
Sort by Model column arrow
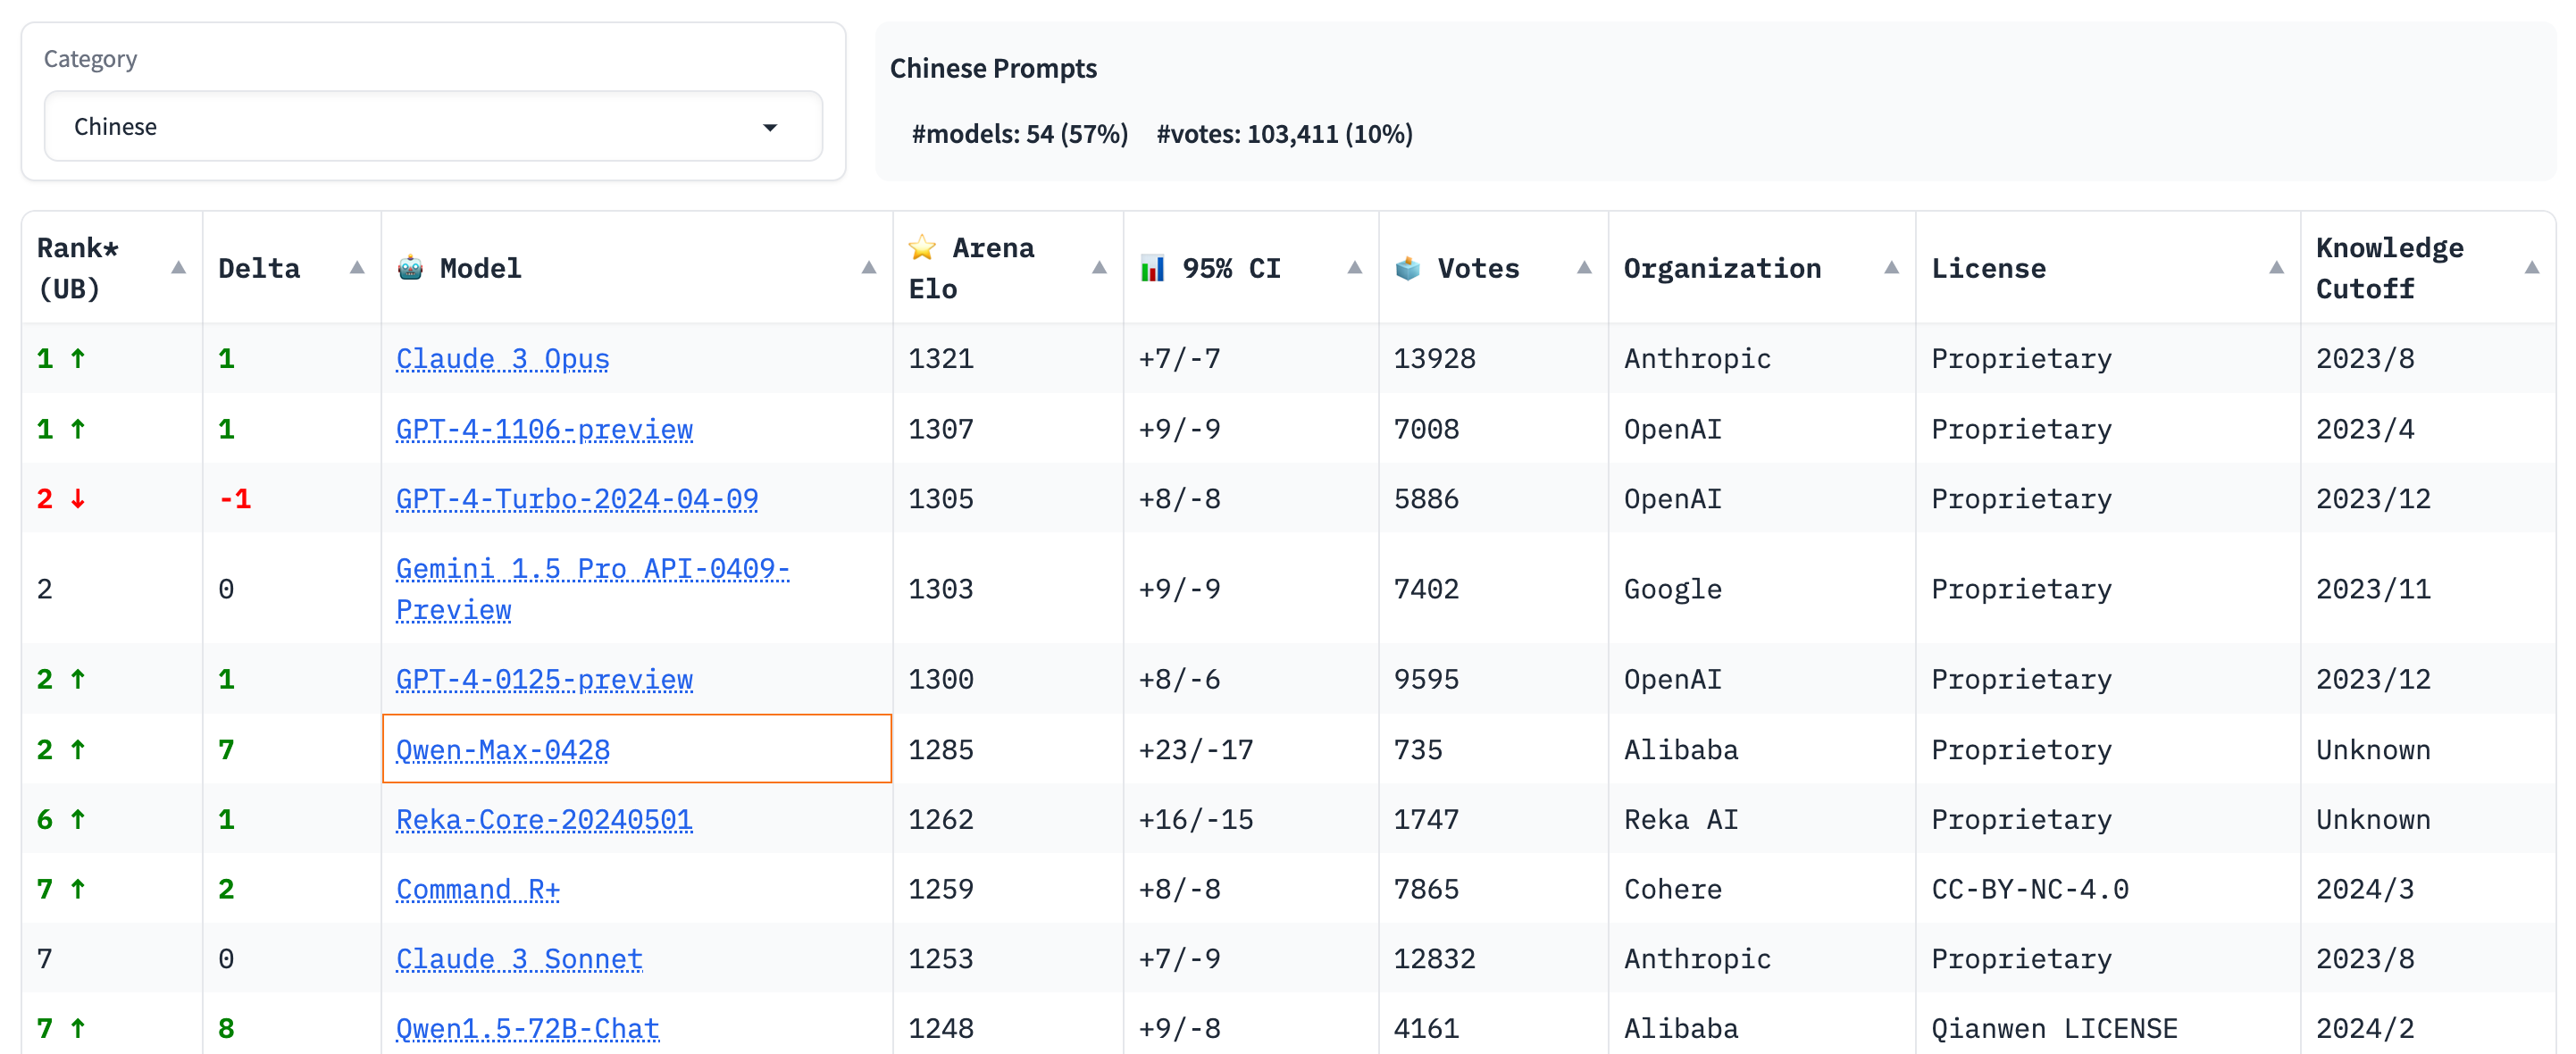[x=869, y=268]
